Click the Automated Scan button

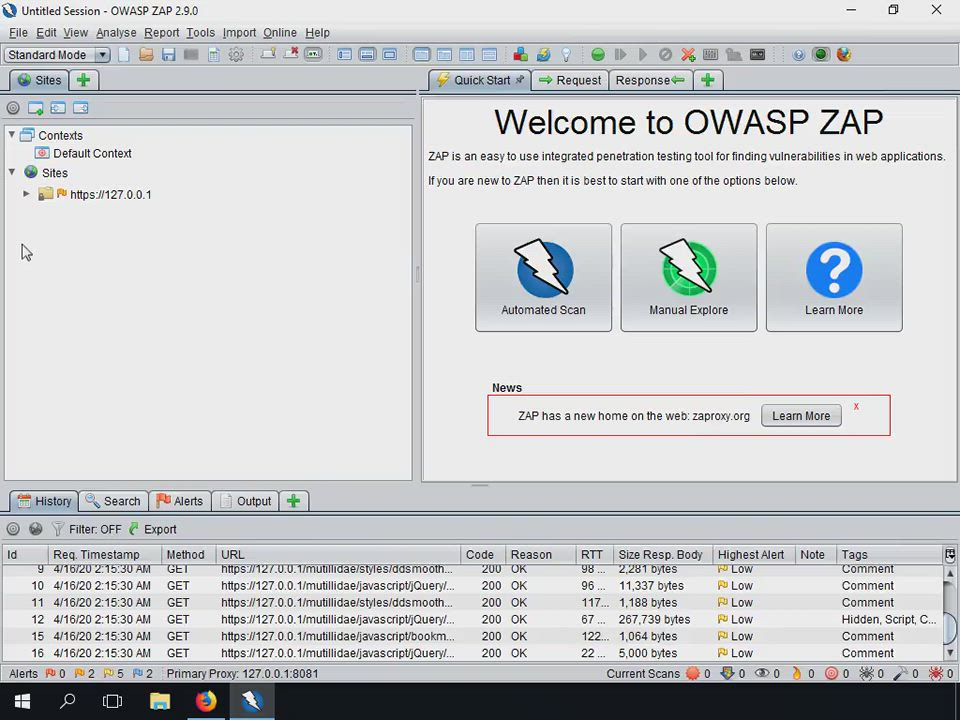(543, 277)
